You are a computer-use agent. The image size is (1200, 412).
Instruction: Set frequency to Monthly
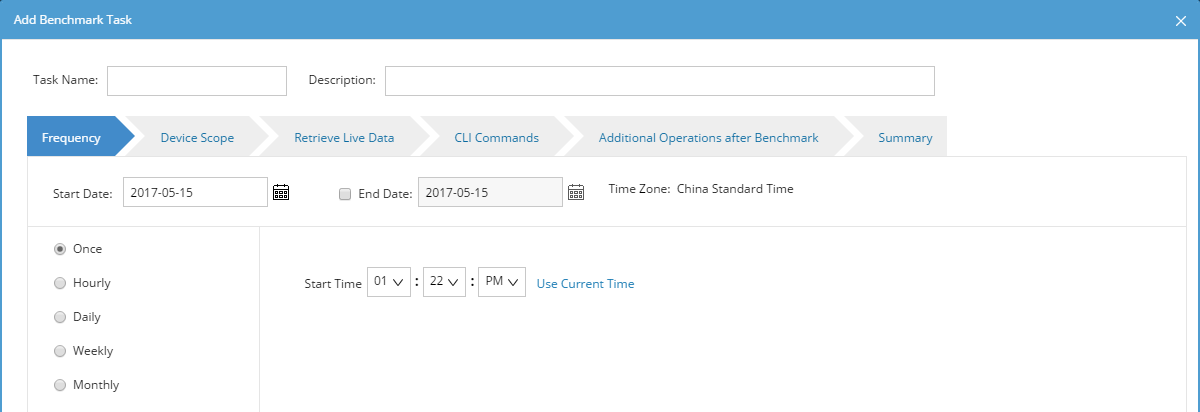(60, 385)
